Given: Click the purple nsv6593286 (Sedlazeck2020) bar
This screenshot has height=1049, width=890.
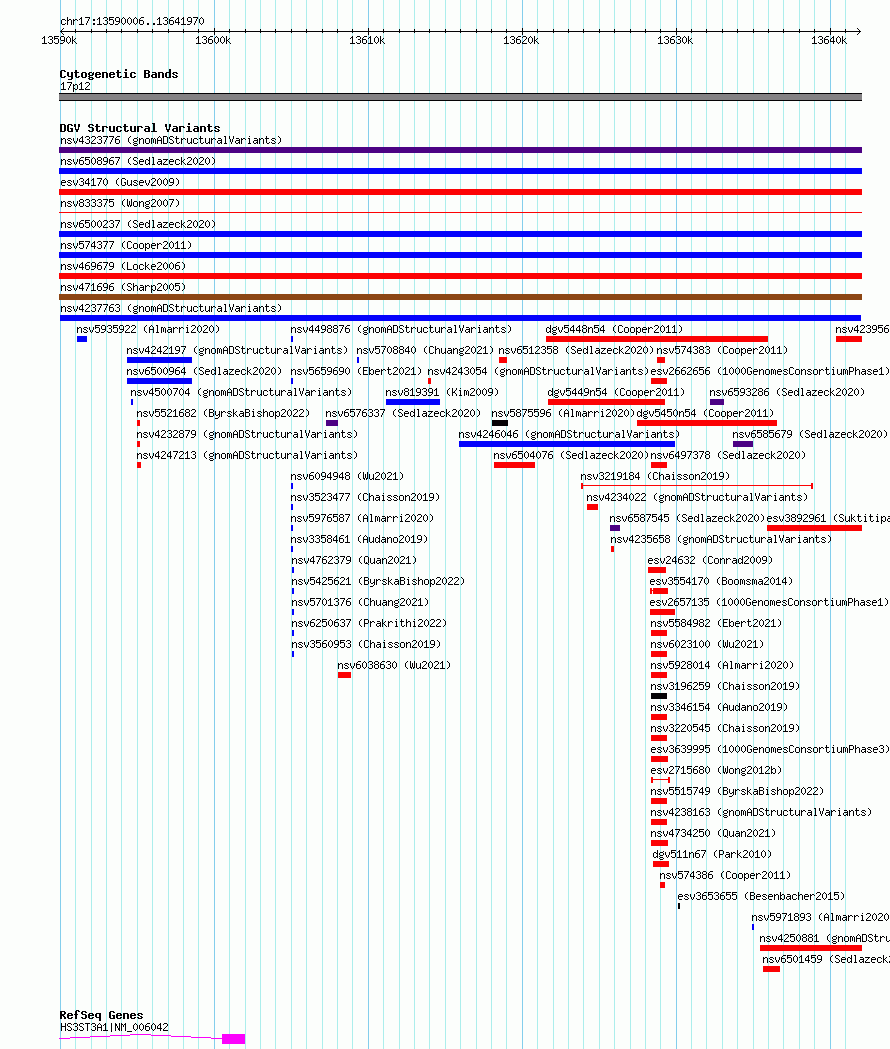Looking at the screenshot, I should pyautogui.click(x=717, y=402).
